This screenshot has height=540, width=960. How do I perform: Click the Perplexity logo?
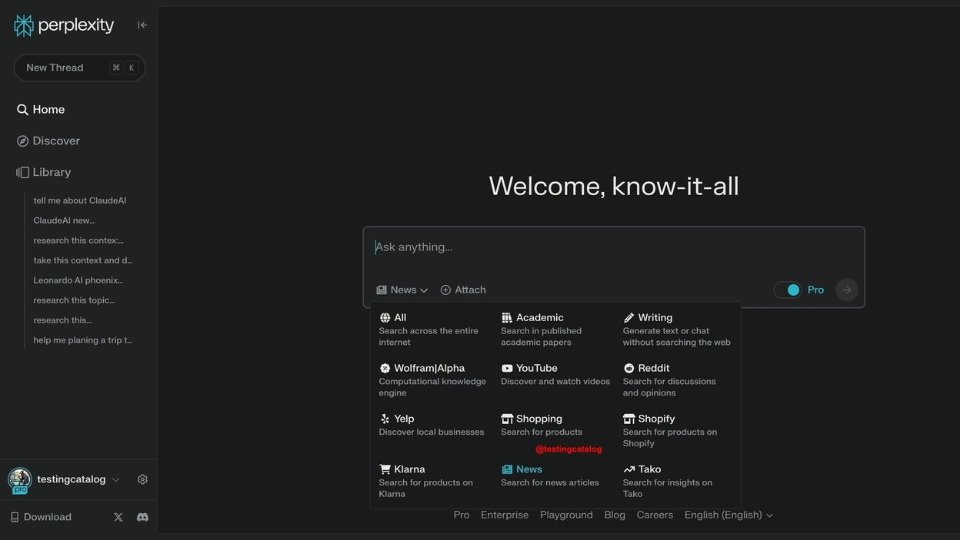click(64, 25)
